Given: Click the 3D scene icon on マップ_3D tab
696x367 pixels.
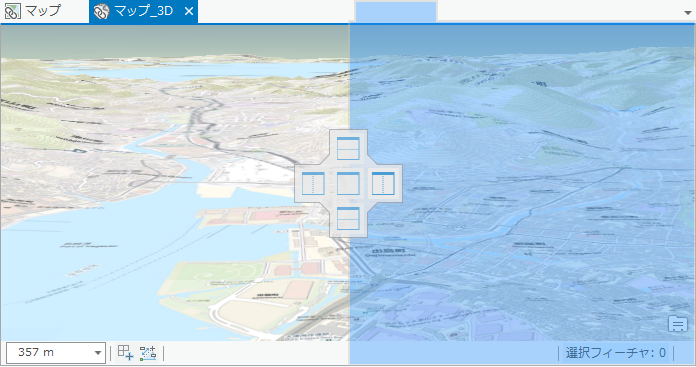Looking at the screenshot, I should [101, 11].
